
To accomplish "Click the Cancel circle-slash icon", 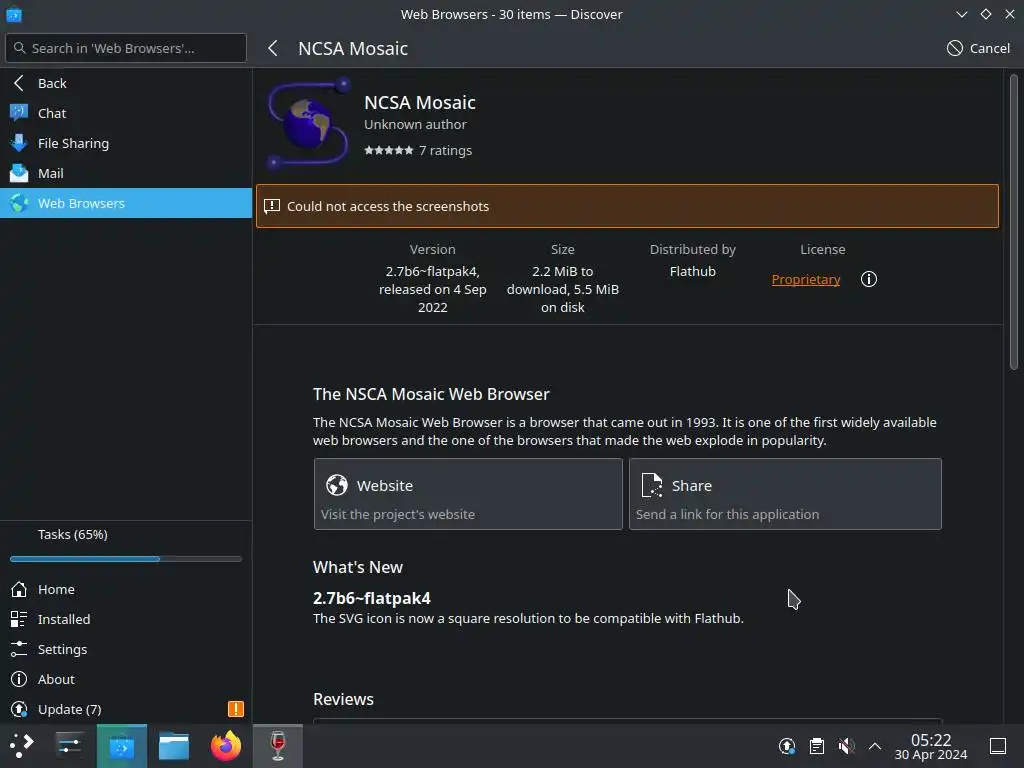I will tap(955, 48).
